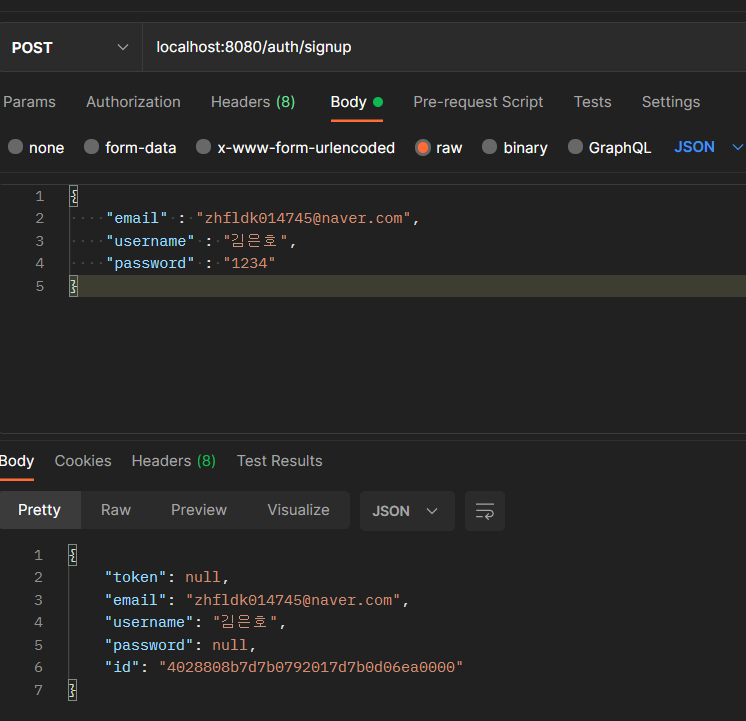
Task: Click the "token" key in response
Action: point(135,577)
